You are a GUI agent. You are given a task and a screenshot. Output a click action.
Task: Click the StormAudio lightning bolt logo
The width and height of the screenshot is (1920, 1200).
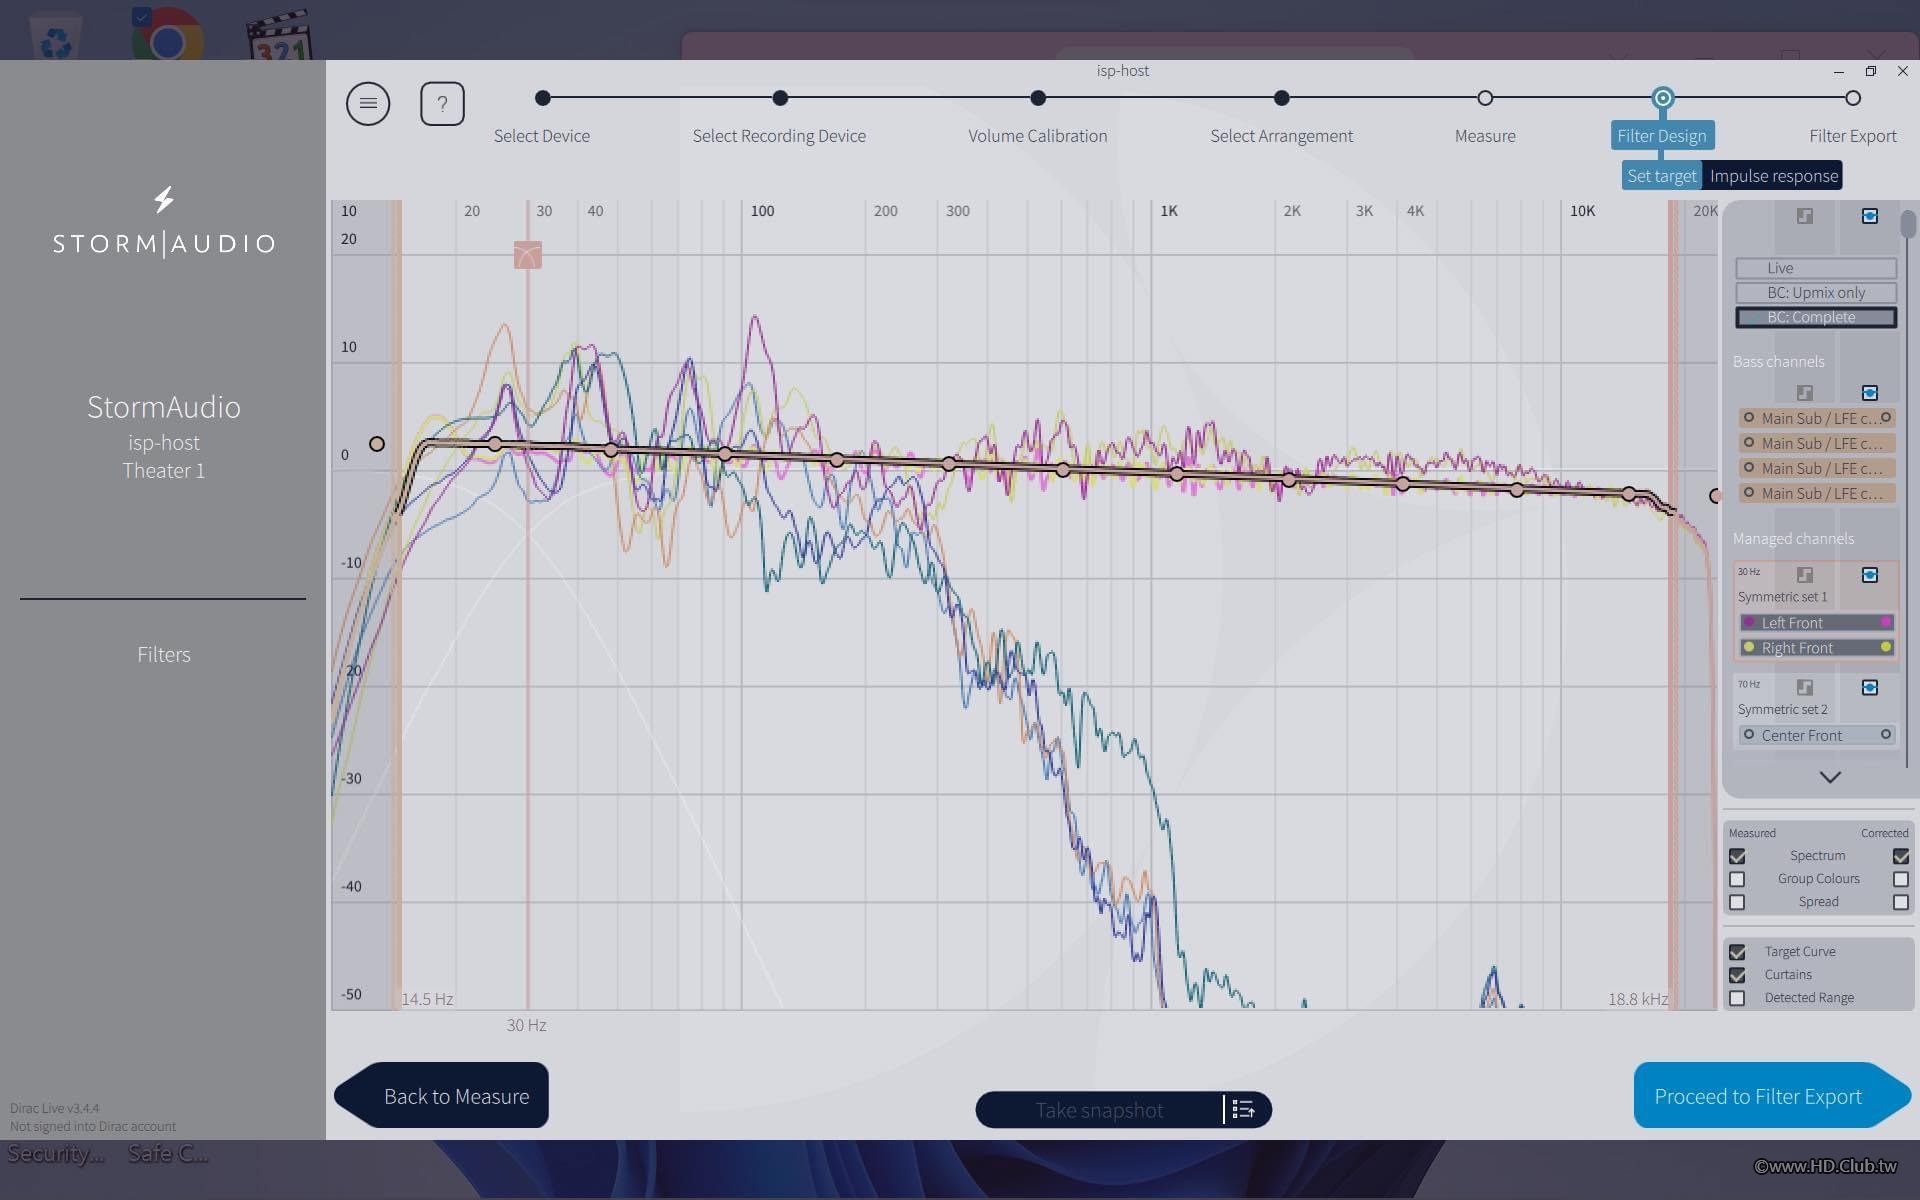pyautogui.click(x=164, y=199)
